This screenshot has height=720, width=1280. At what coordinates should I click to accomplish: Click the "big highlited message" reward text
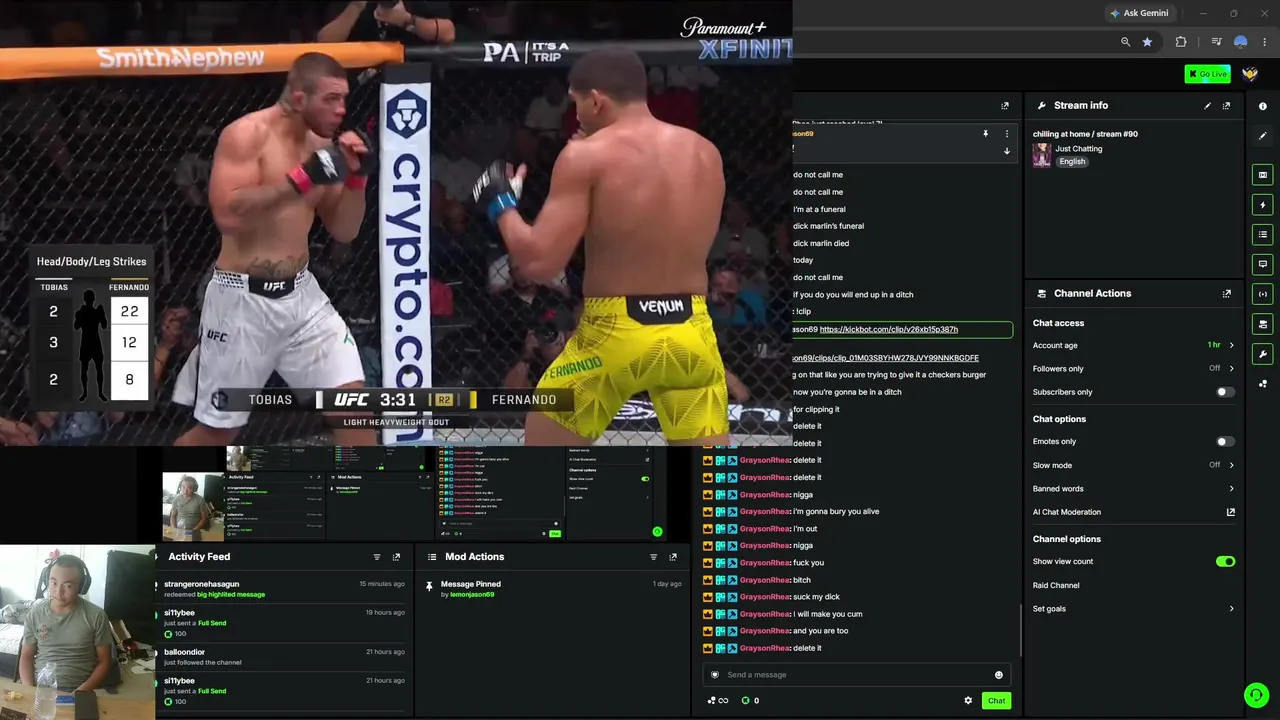click(231, 595)
